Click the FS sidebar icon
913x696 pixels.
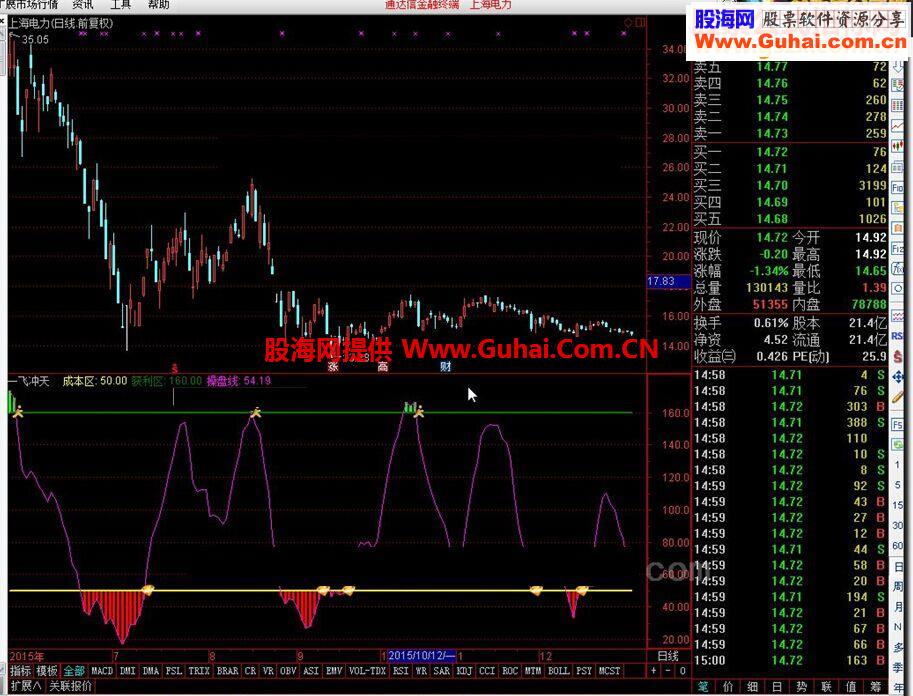click(x=897, y=424)
